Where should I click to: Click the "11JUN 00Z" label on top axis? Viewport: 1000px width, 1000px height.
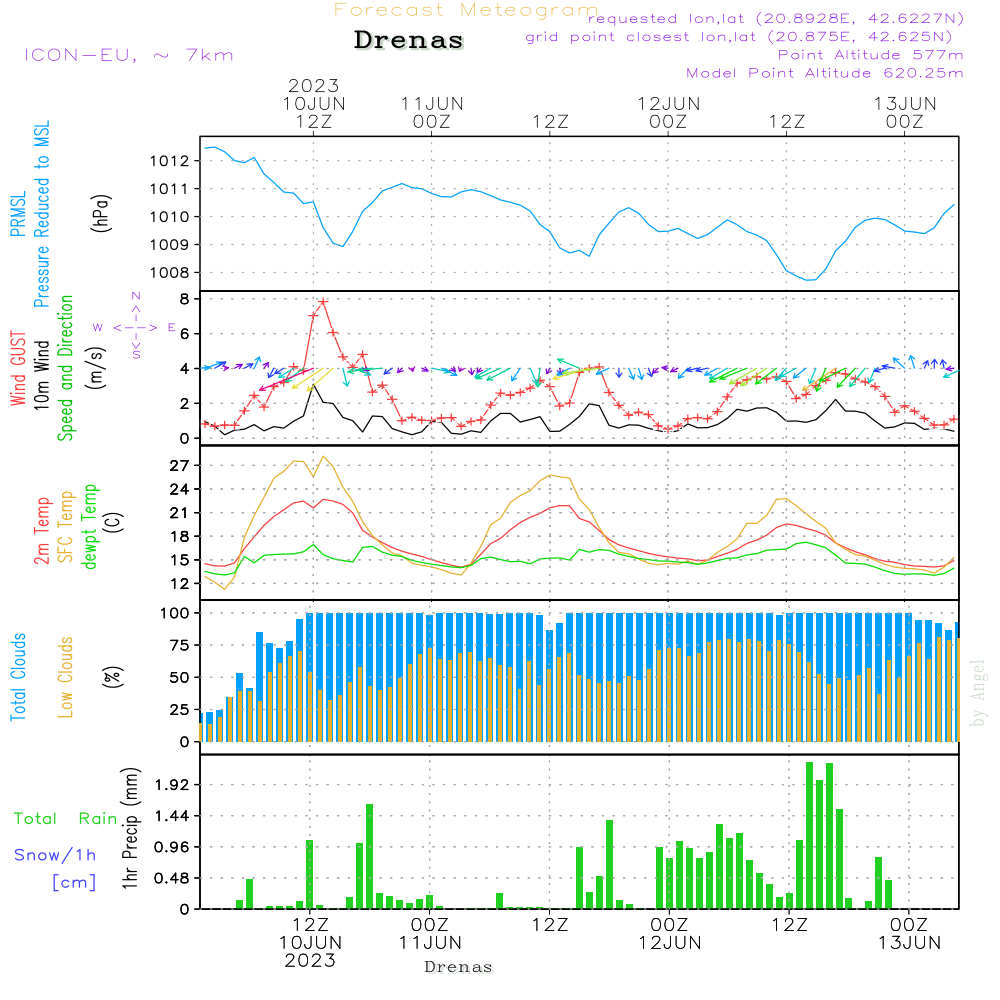point(432,112)
